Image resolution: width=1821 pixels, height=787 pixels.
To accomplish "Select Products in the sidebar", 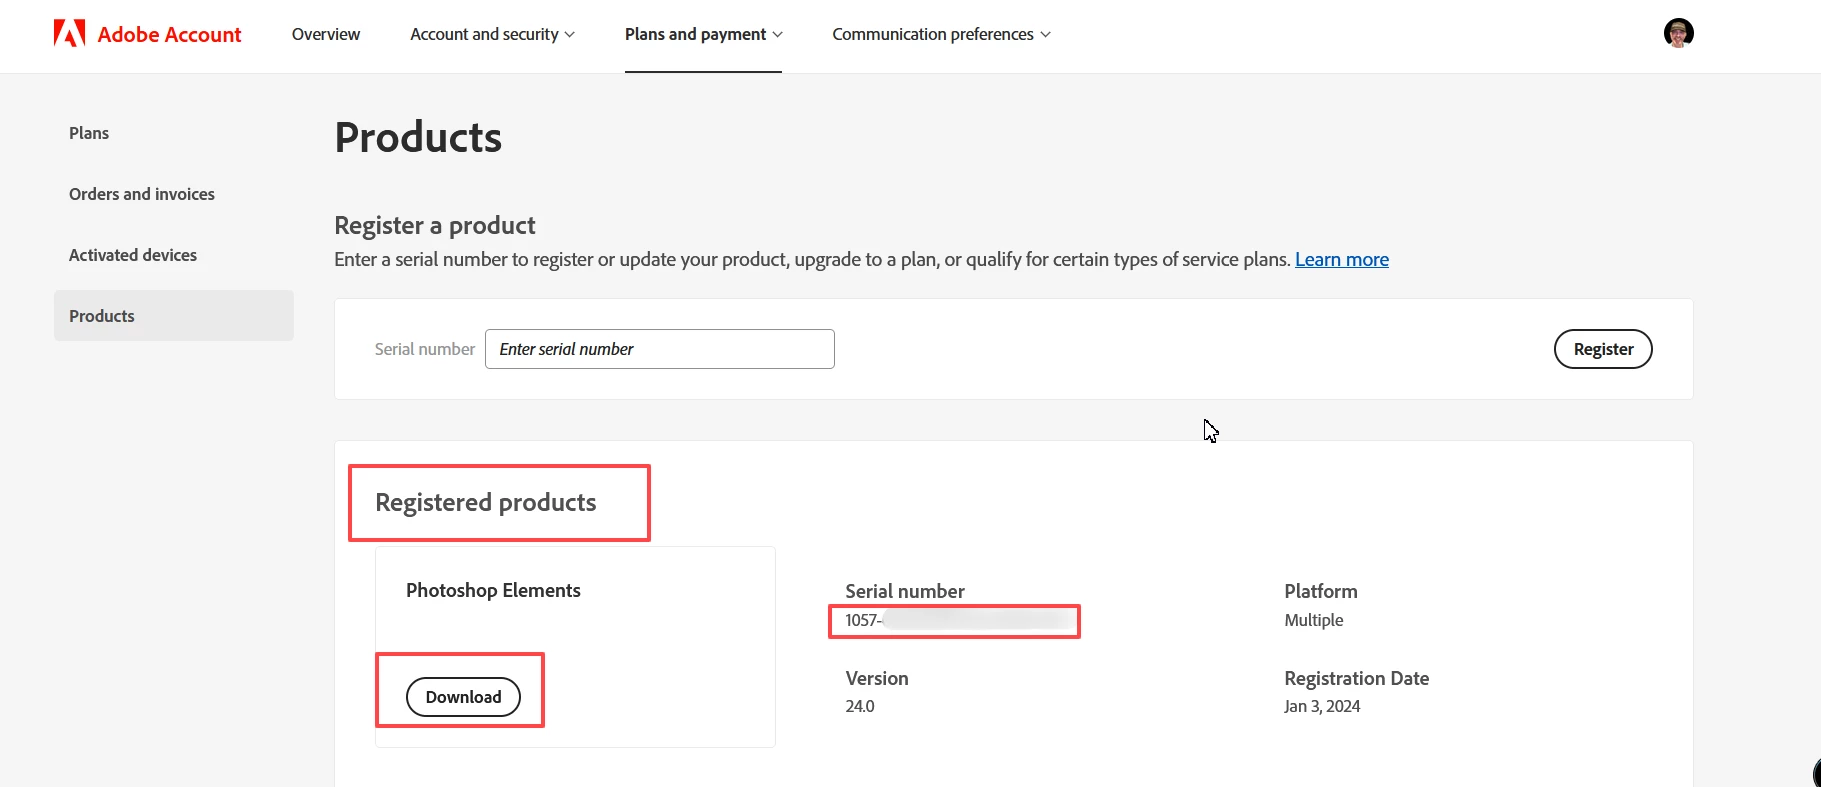I will coord(102,316).
